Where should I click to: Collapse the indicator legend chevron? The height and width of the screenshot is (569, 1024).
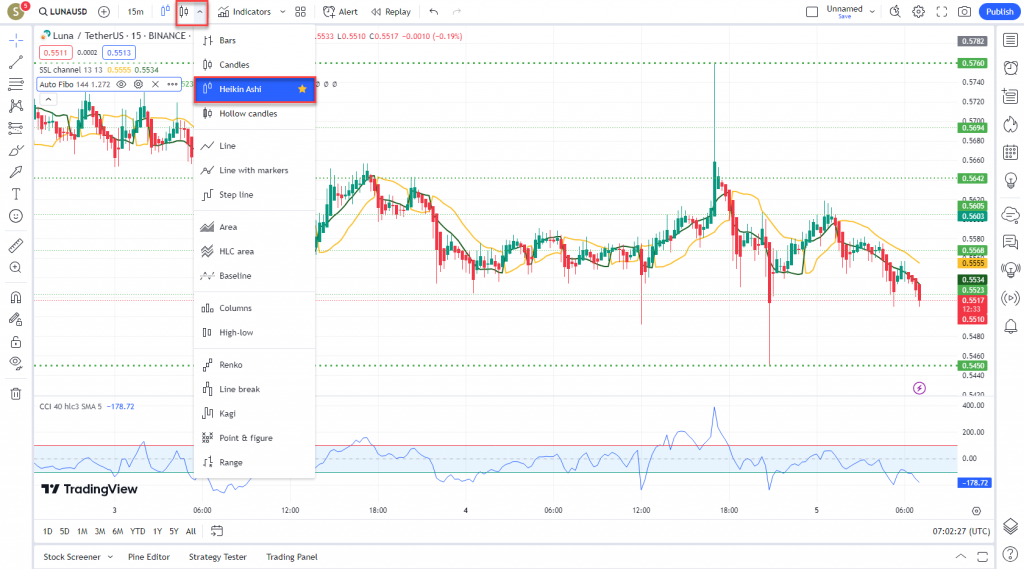48,99
